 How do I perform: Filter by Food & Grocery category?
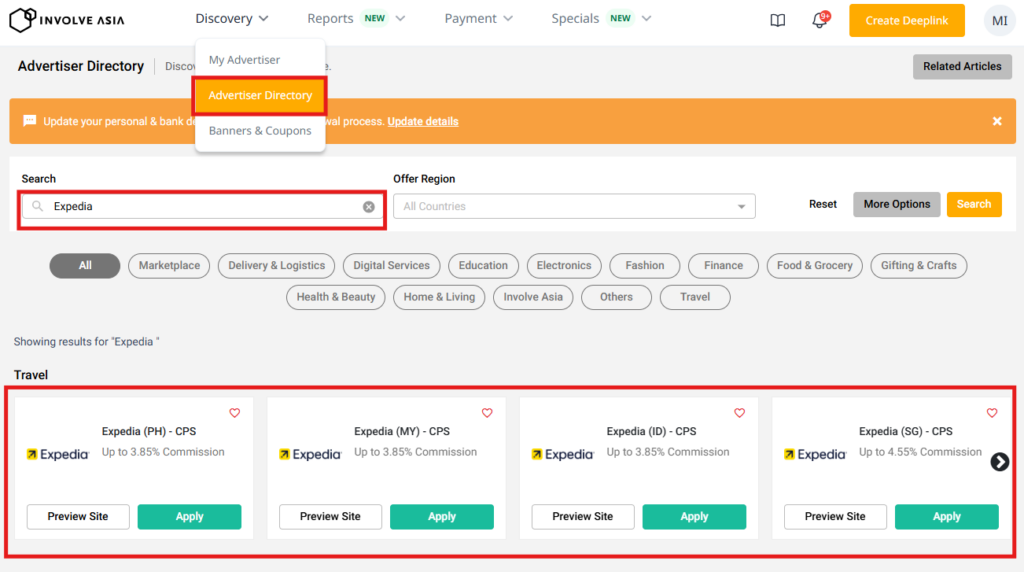tap(814, 266)
